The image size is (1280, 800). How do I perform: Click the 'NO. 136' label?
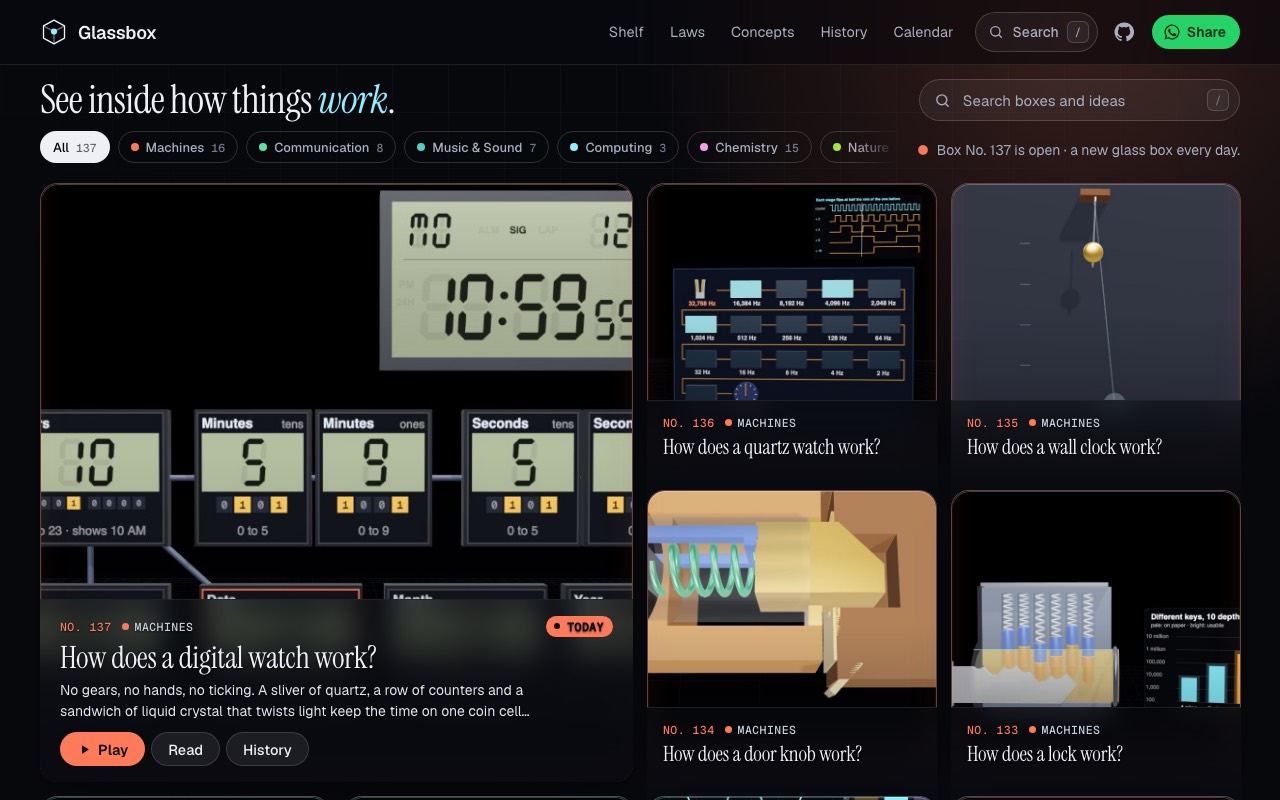(688, 423)
